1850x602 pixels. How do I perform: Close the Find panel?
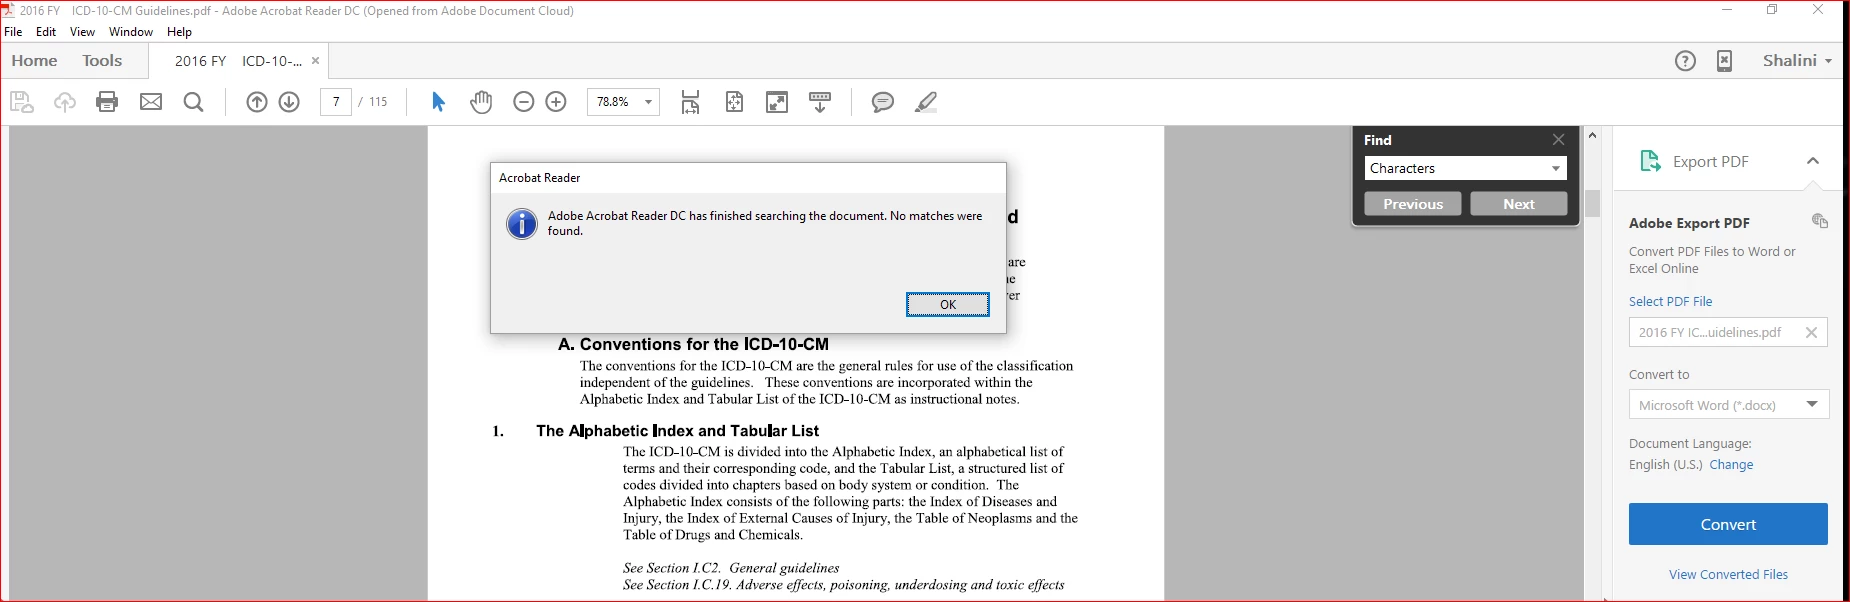(1558, 140)
